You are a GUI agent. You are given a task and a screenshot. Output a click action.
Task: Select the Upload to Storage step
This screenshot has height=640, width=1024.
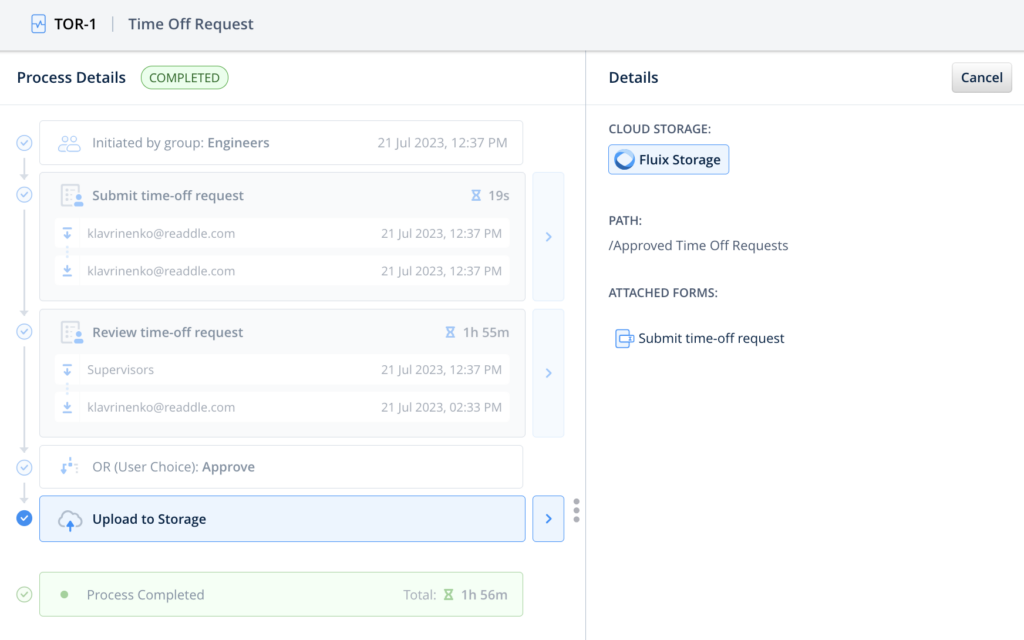(x=282, y=519)
